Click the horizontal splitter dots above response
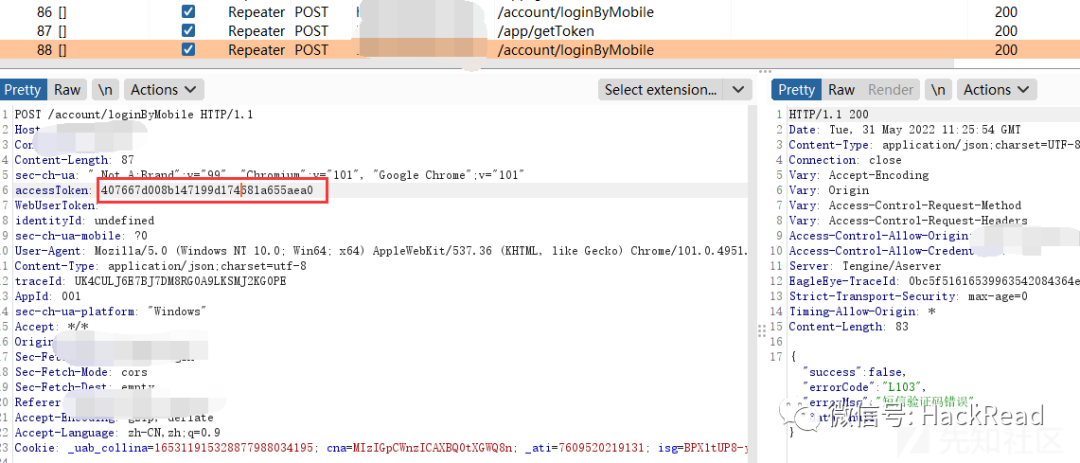The height and width of the screenshot is (463, 1080). [x=765, y=71]
